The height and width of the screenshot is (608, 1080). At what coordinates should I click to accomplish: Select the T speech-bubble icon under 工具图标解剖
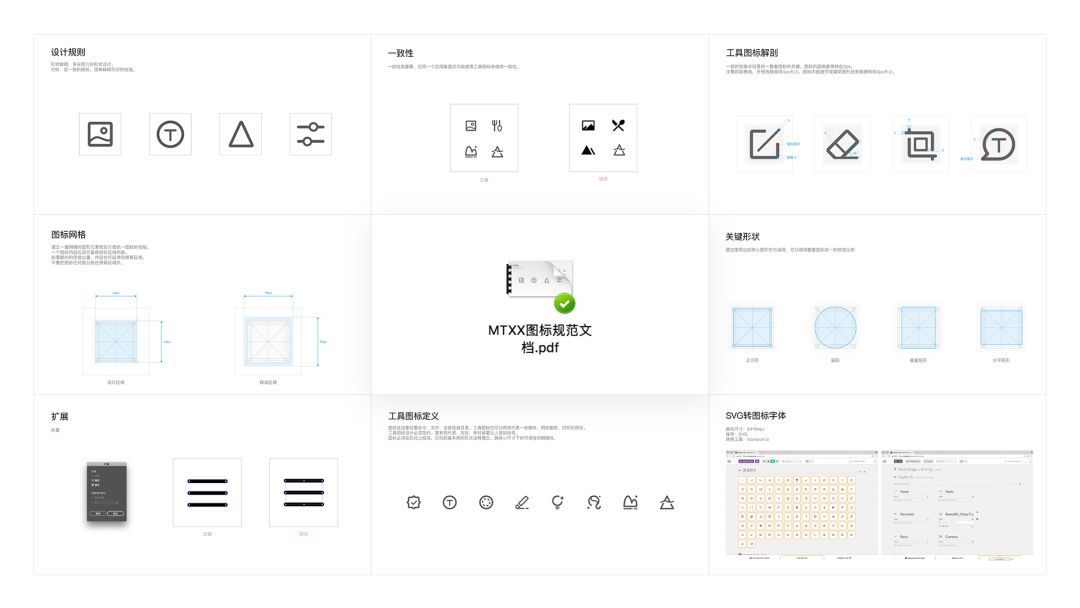998,145
